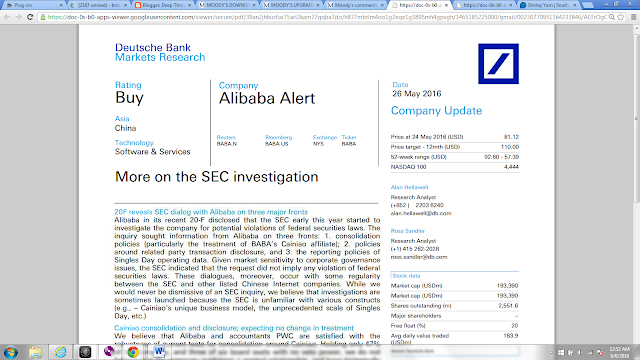The height and width of the screenshot is (360, 640).
Task: Click "Cainiao consolidation and disclosure" subheading
Action: (234, 328)
